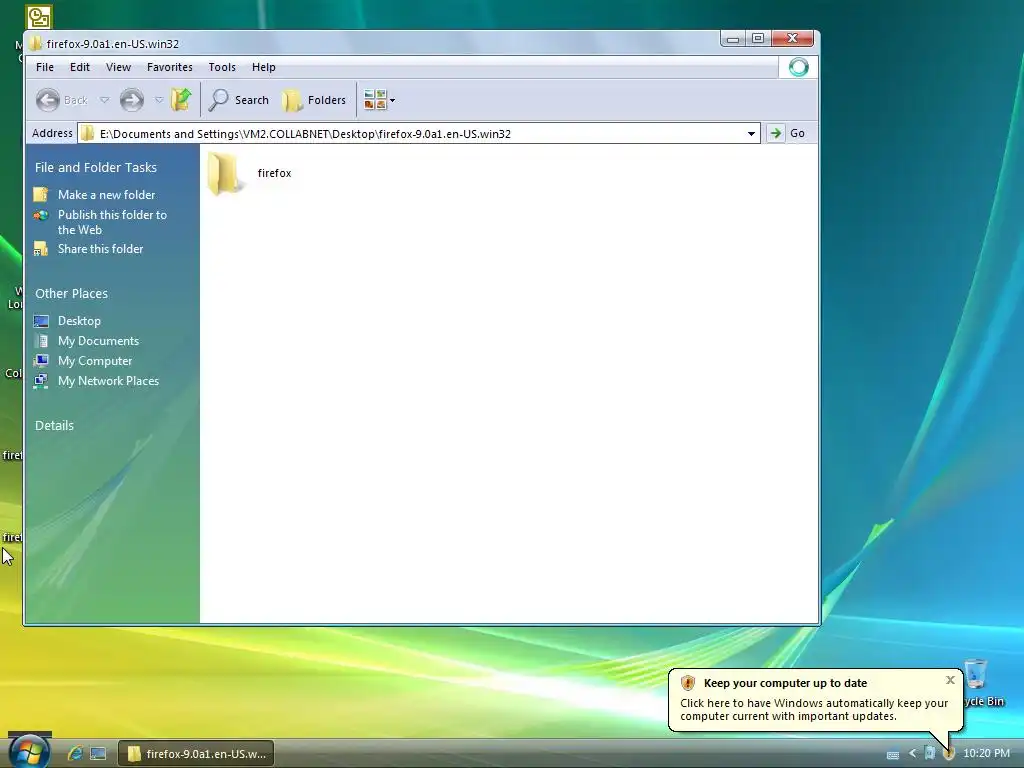1024x768 pixels.
Task: Launch Internet Explorer from quick launch
Action: tap(75, 754)
